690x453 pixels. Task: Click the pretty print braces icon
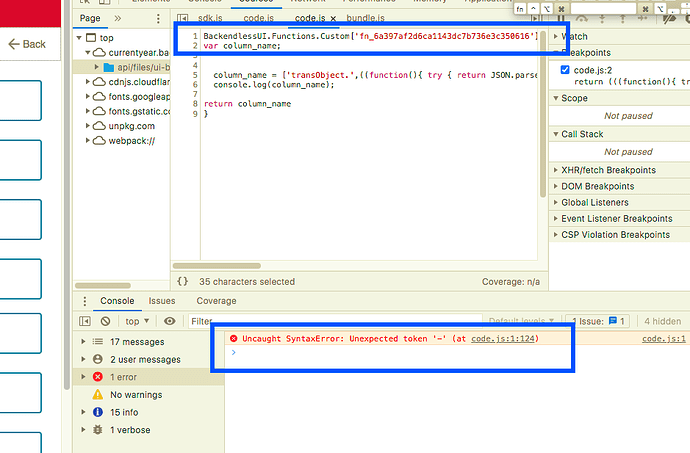click(x=182, y=281)
